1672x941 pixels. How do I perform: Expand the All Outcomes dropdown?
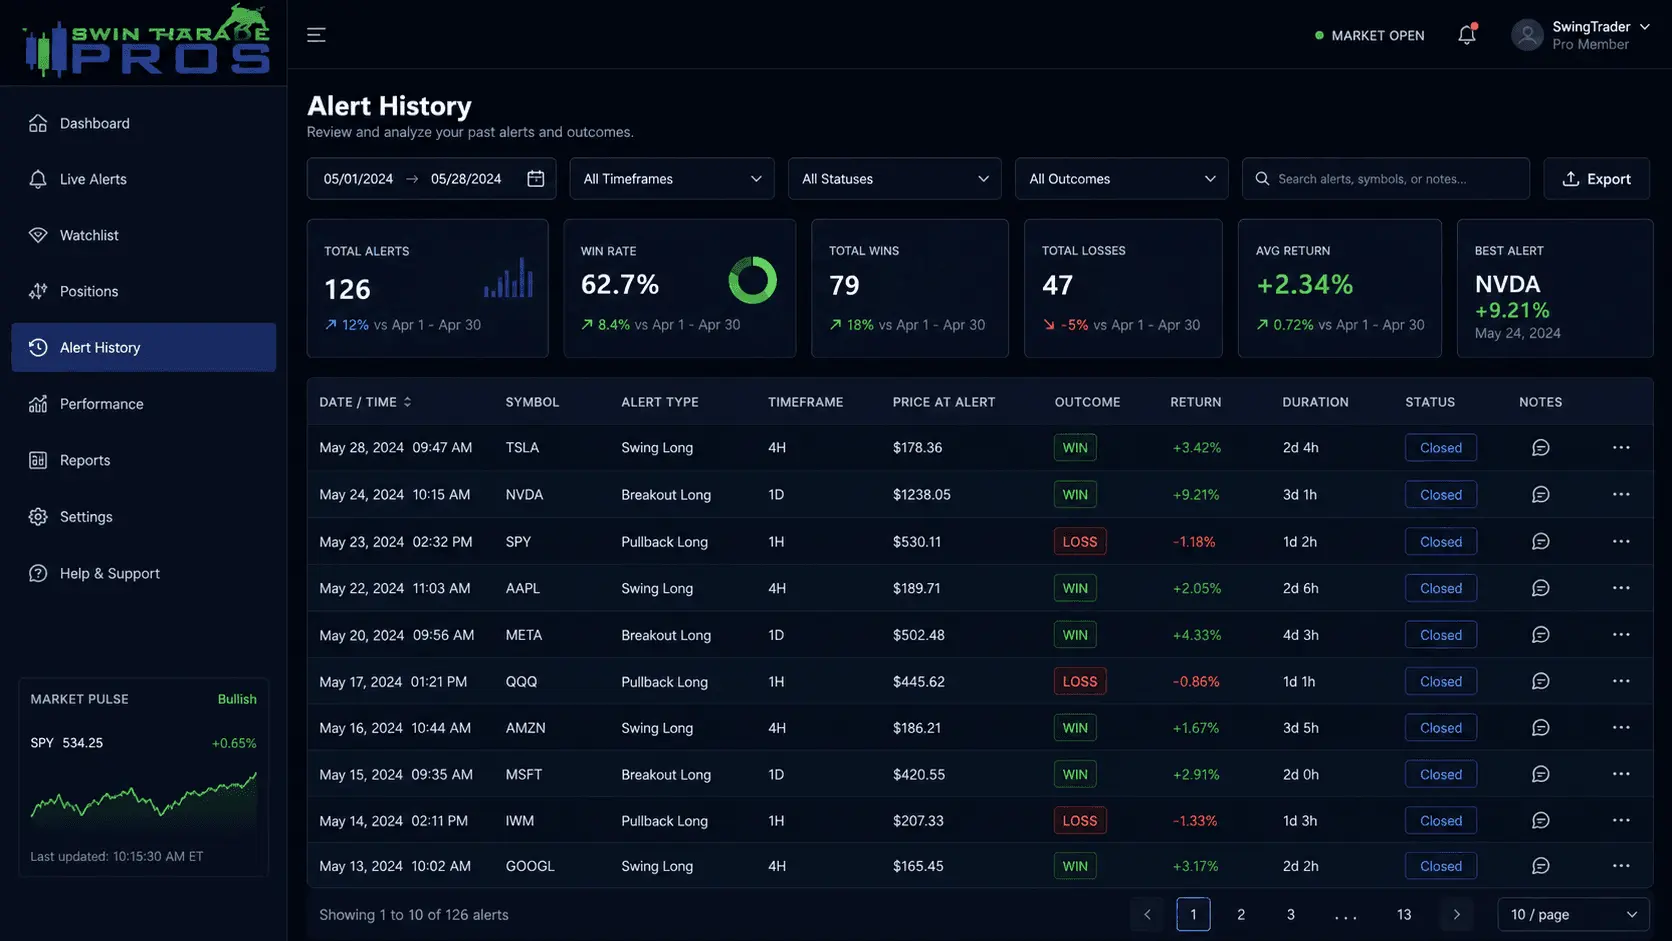tap(1121, 179)
